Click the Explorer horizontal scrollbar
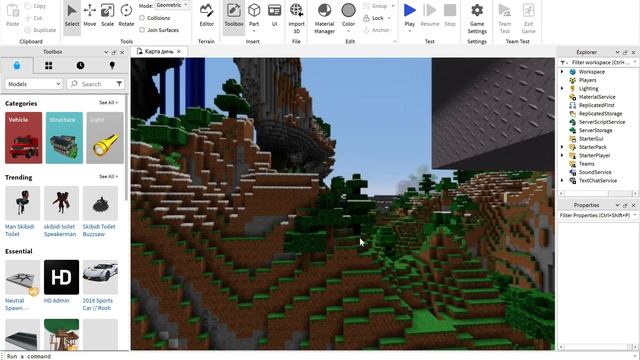The width and height of the screenshot is (640, 360). pos(598,193)
